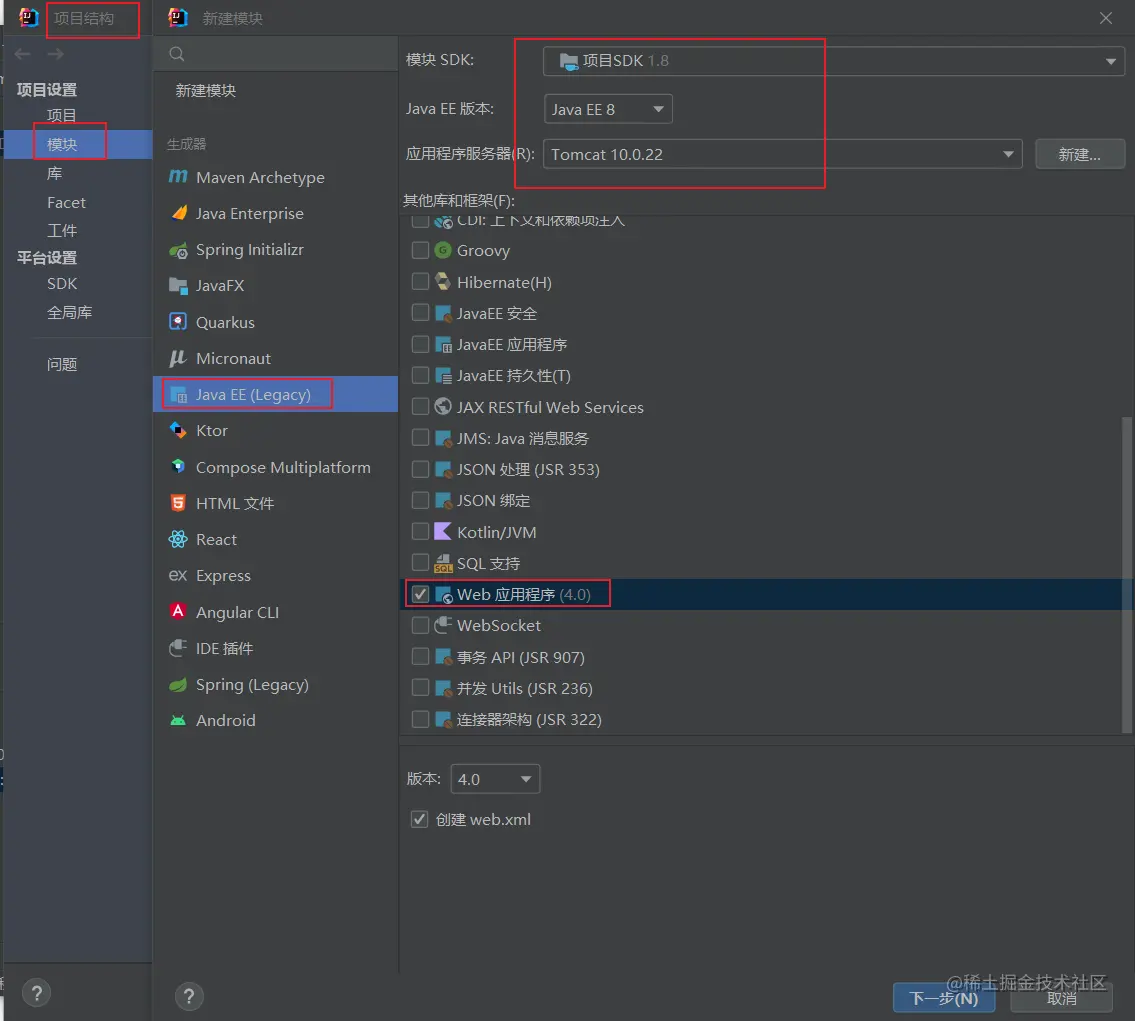Open help in the Project Structure window
The image size is (1135, 1021).
36,993
